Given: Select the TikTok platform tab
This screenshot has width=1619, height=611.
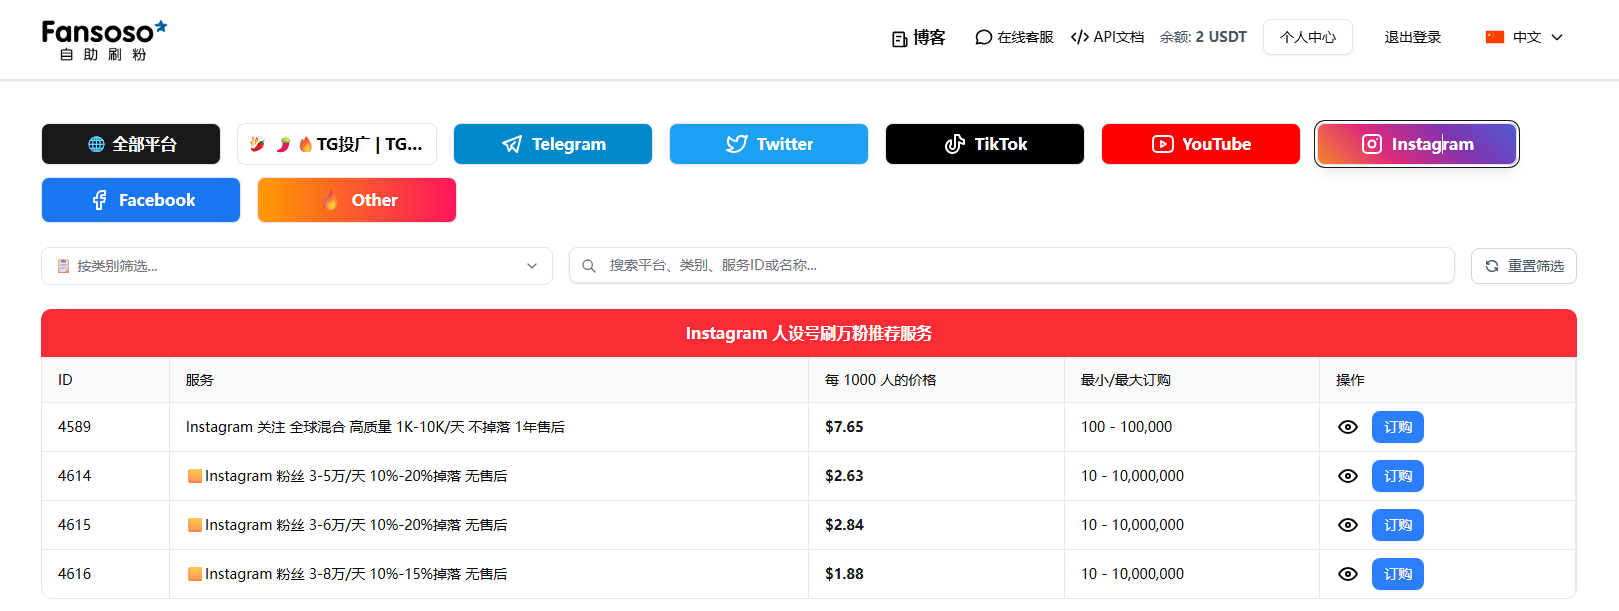Looking at the screenshot, I should click(x=985, y=144).
